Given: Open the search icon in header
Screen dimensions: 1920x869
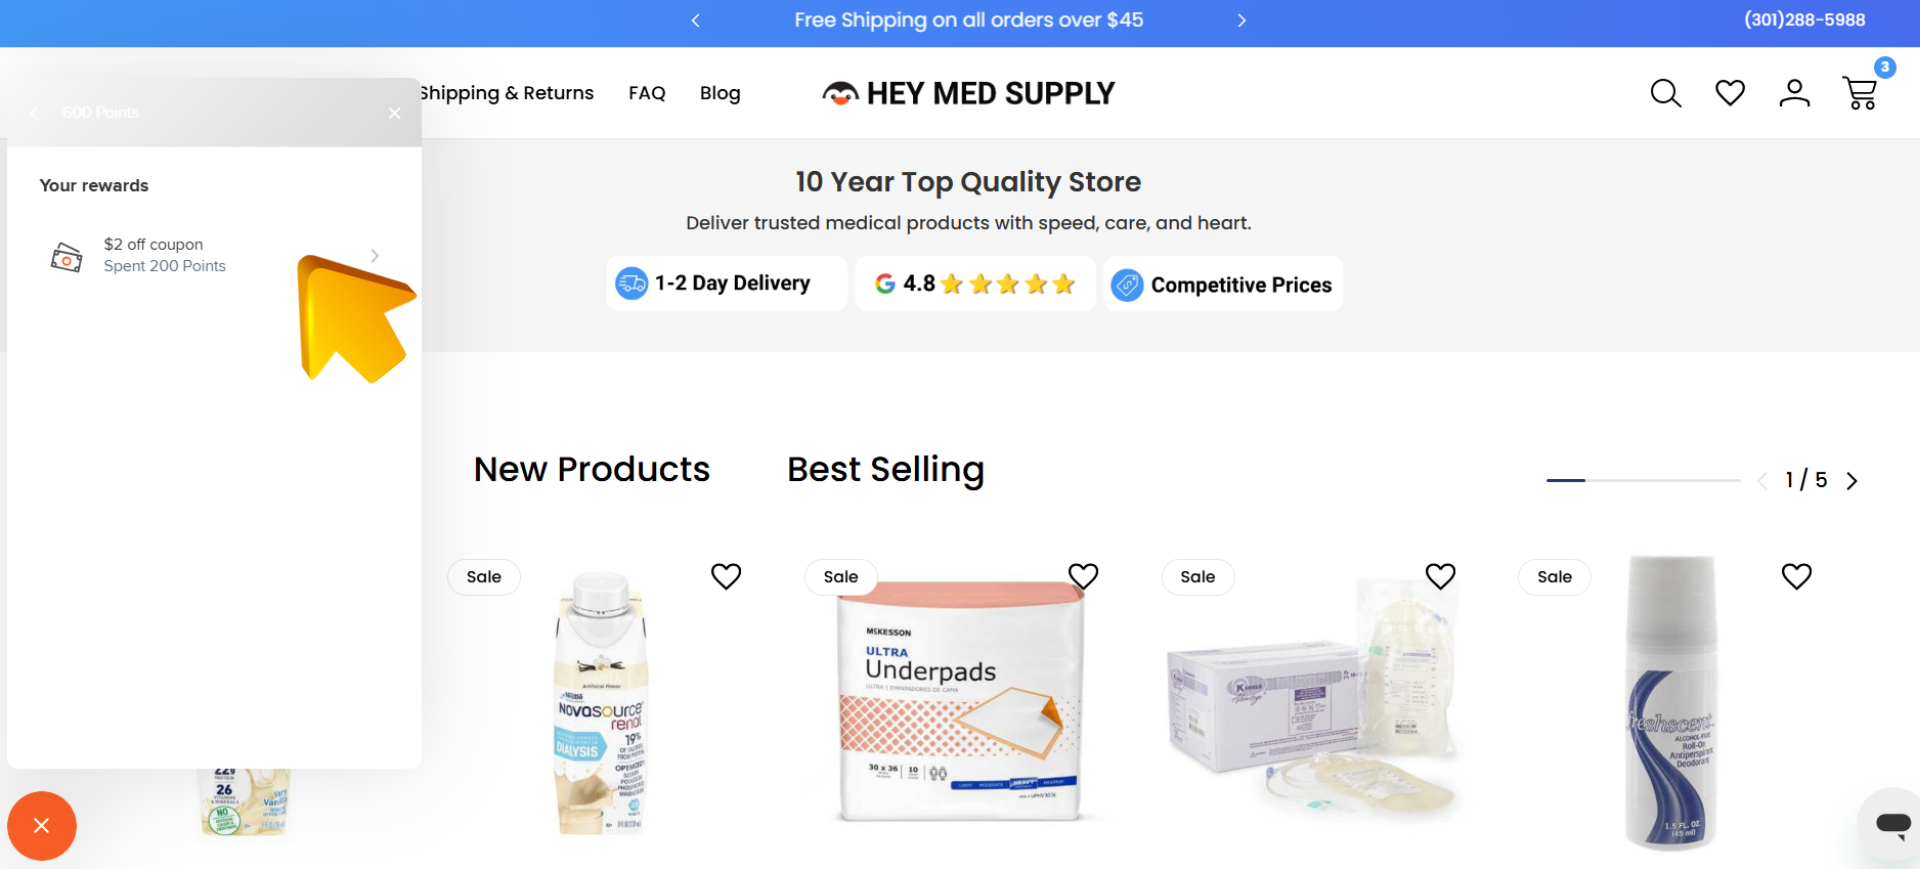Looking at the screenshot, I should click(x=1665, y=93).
